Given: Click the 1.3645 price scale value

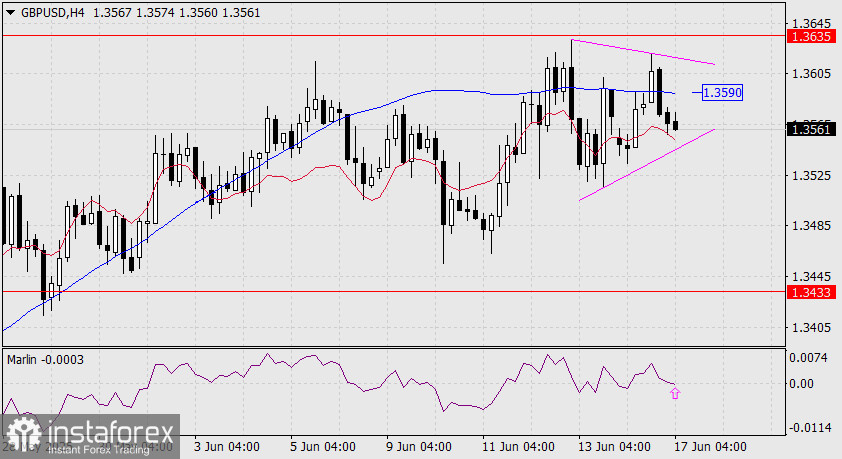Looking at the screenshot, I should pos(811,23).
